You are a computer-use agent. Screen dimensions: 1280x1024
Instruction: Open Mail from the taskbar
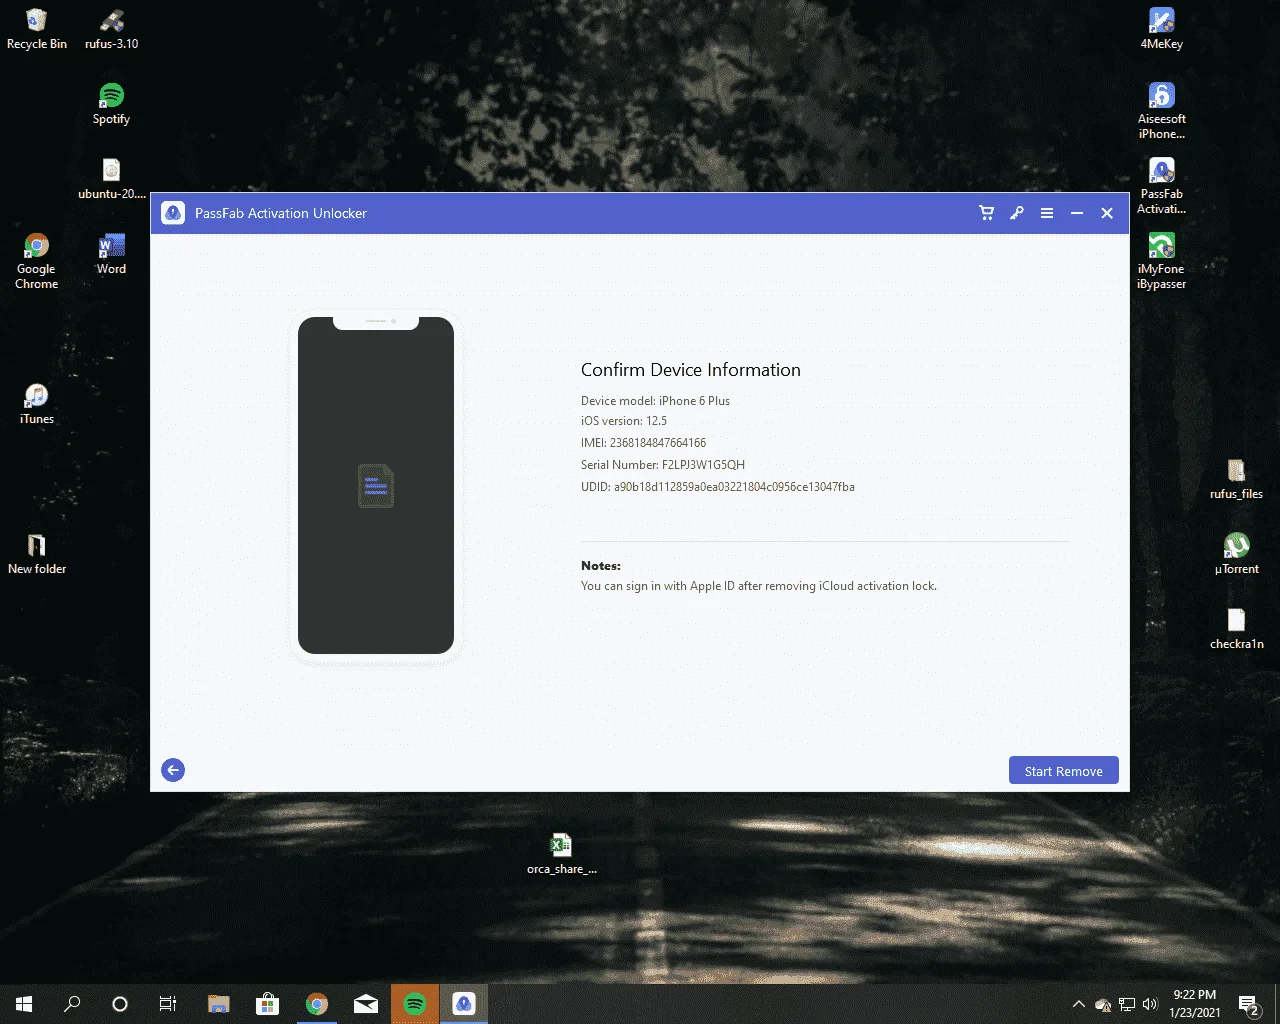(x=366, y=1004)
